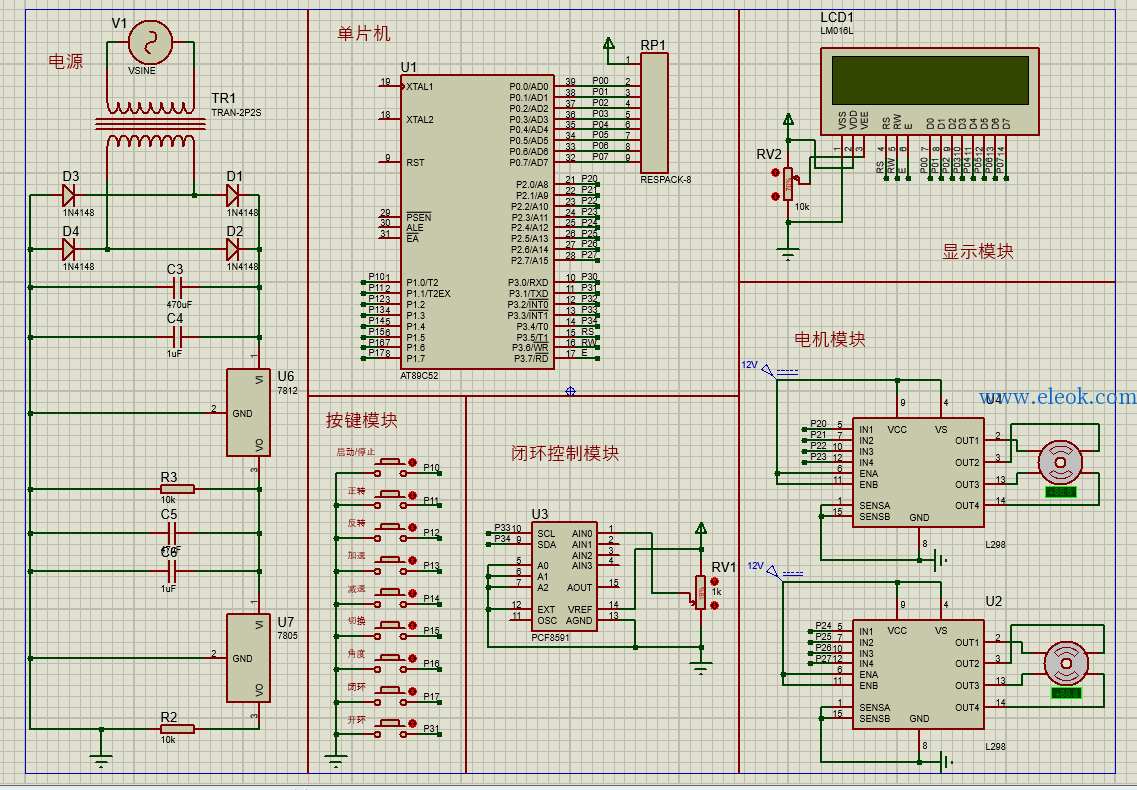Image resolution: width=1137 pixels, height=790 pixels.
Task: Click the U2 L298 motor driver
Action: tap(918, 675)
